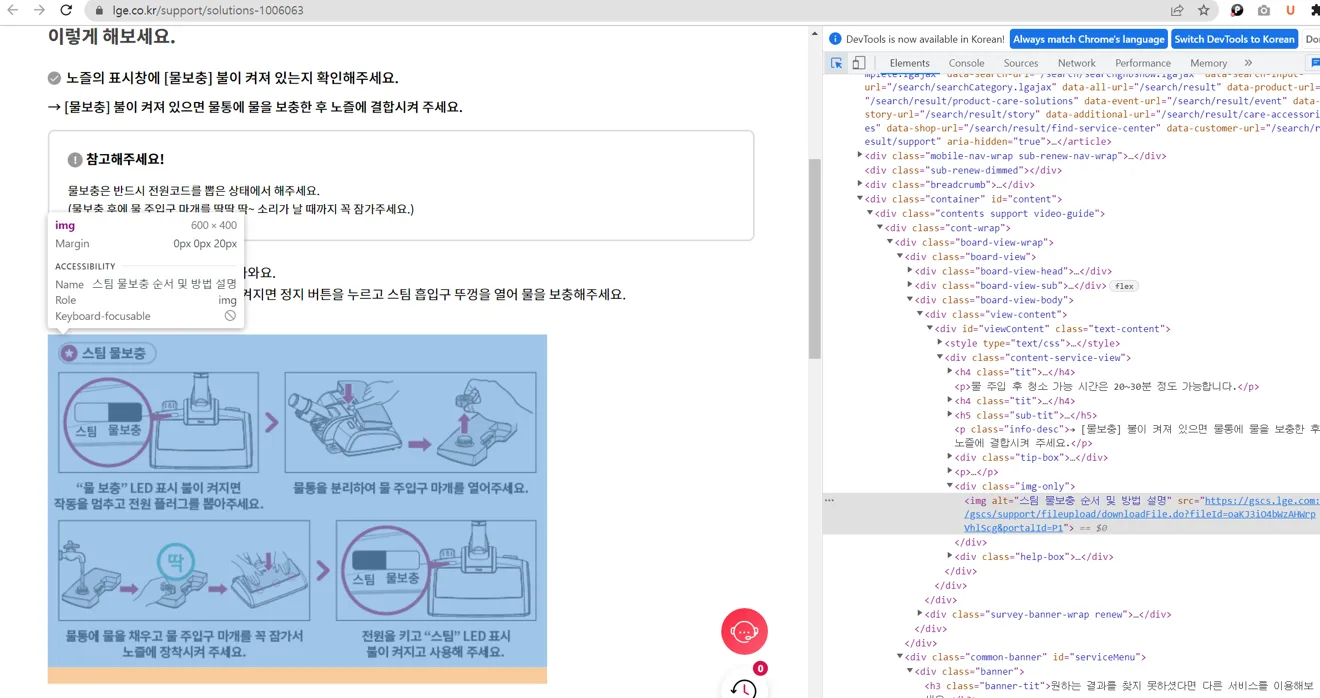Show more DevTools tabs with chevron

1248,63
